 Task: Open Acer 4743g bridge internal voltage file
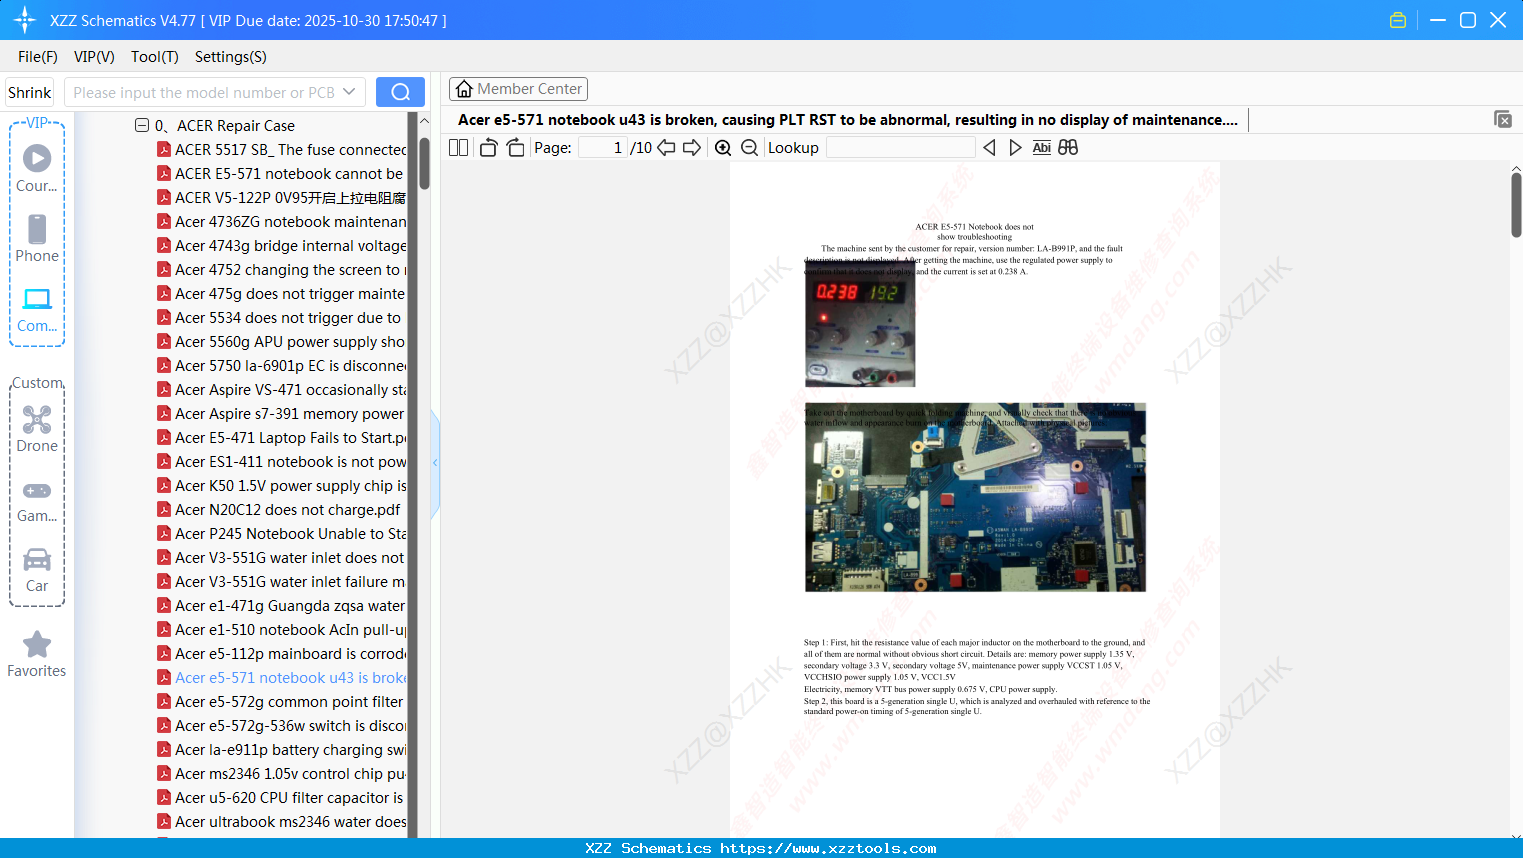(281, 245)
